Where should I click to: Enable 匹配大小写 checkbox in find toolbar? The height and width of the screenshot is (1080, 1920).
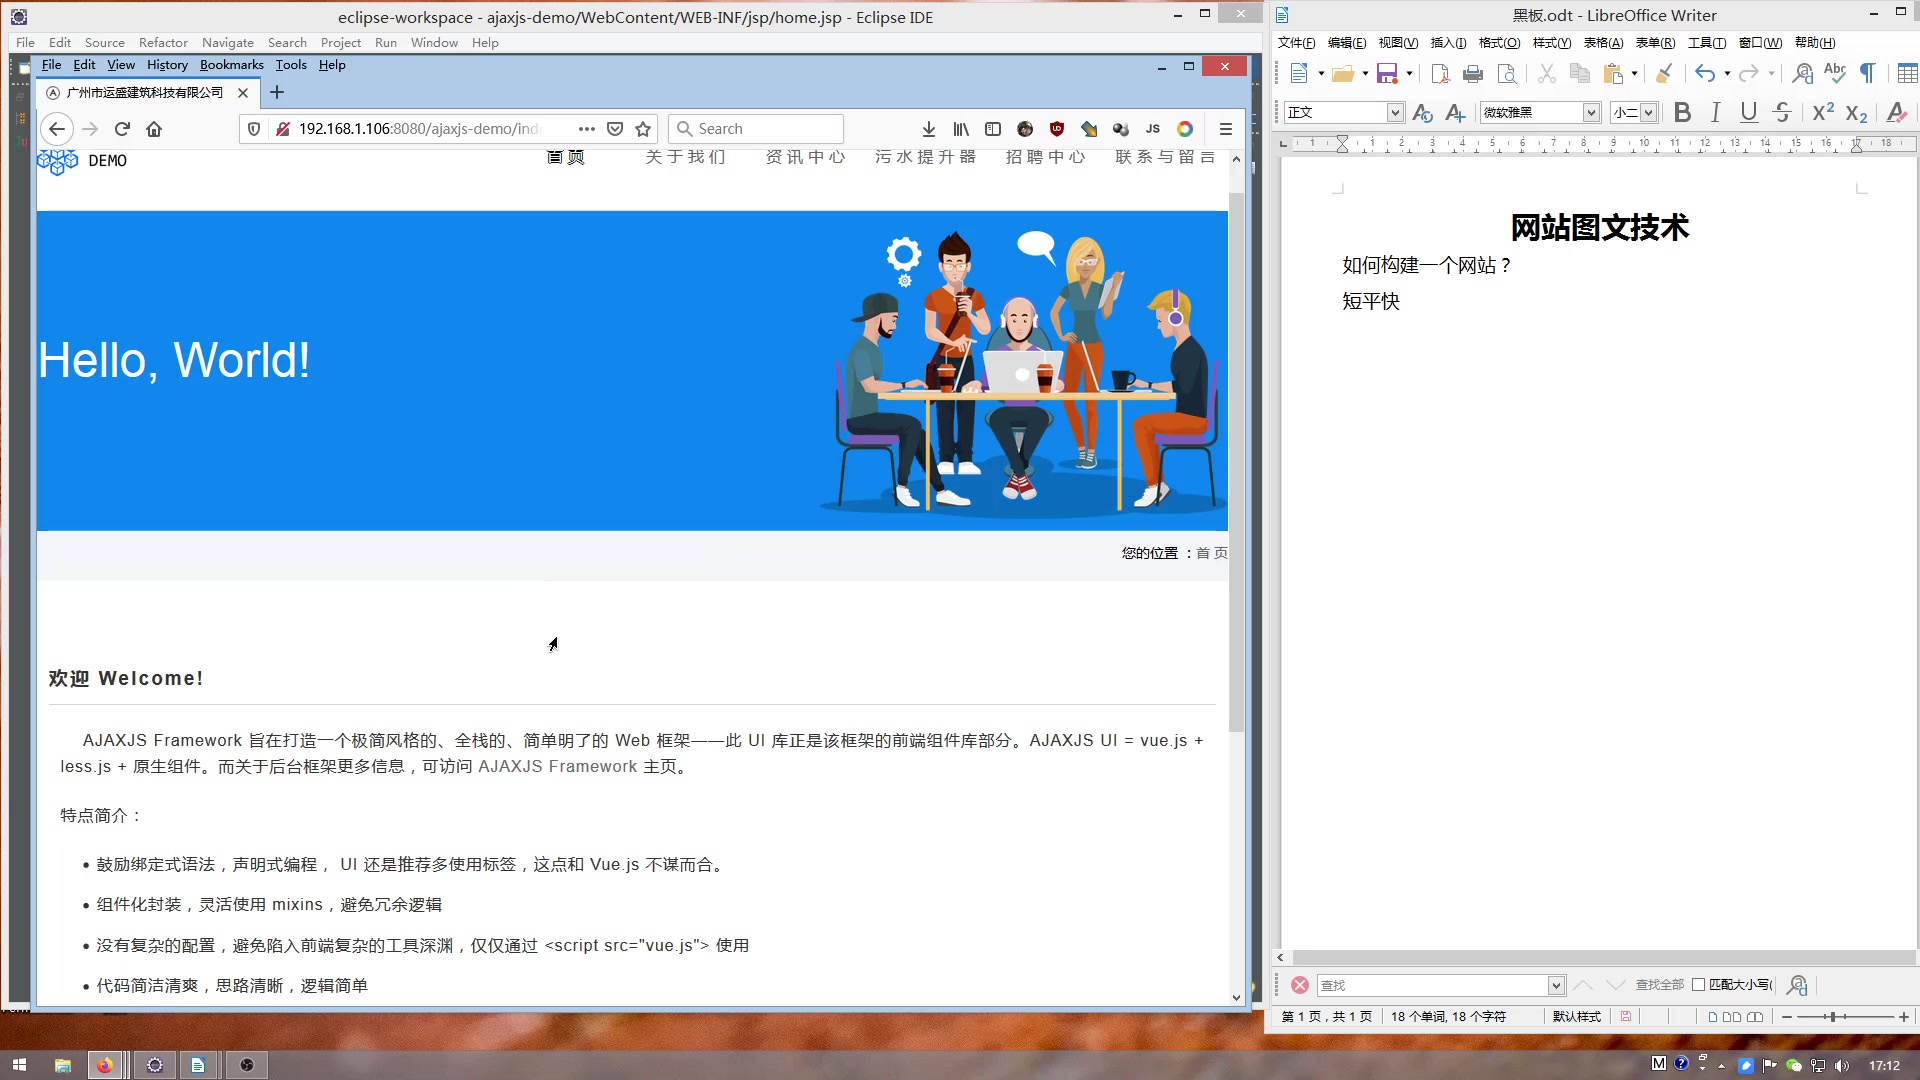(1698, 985)
